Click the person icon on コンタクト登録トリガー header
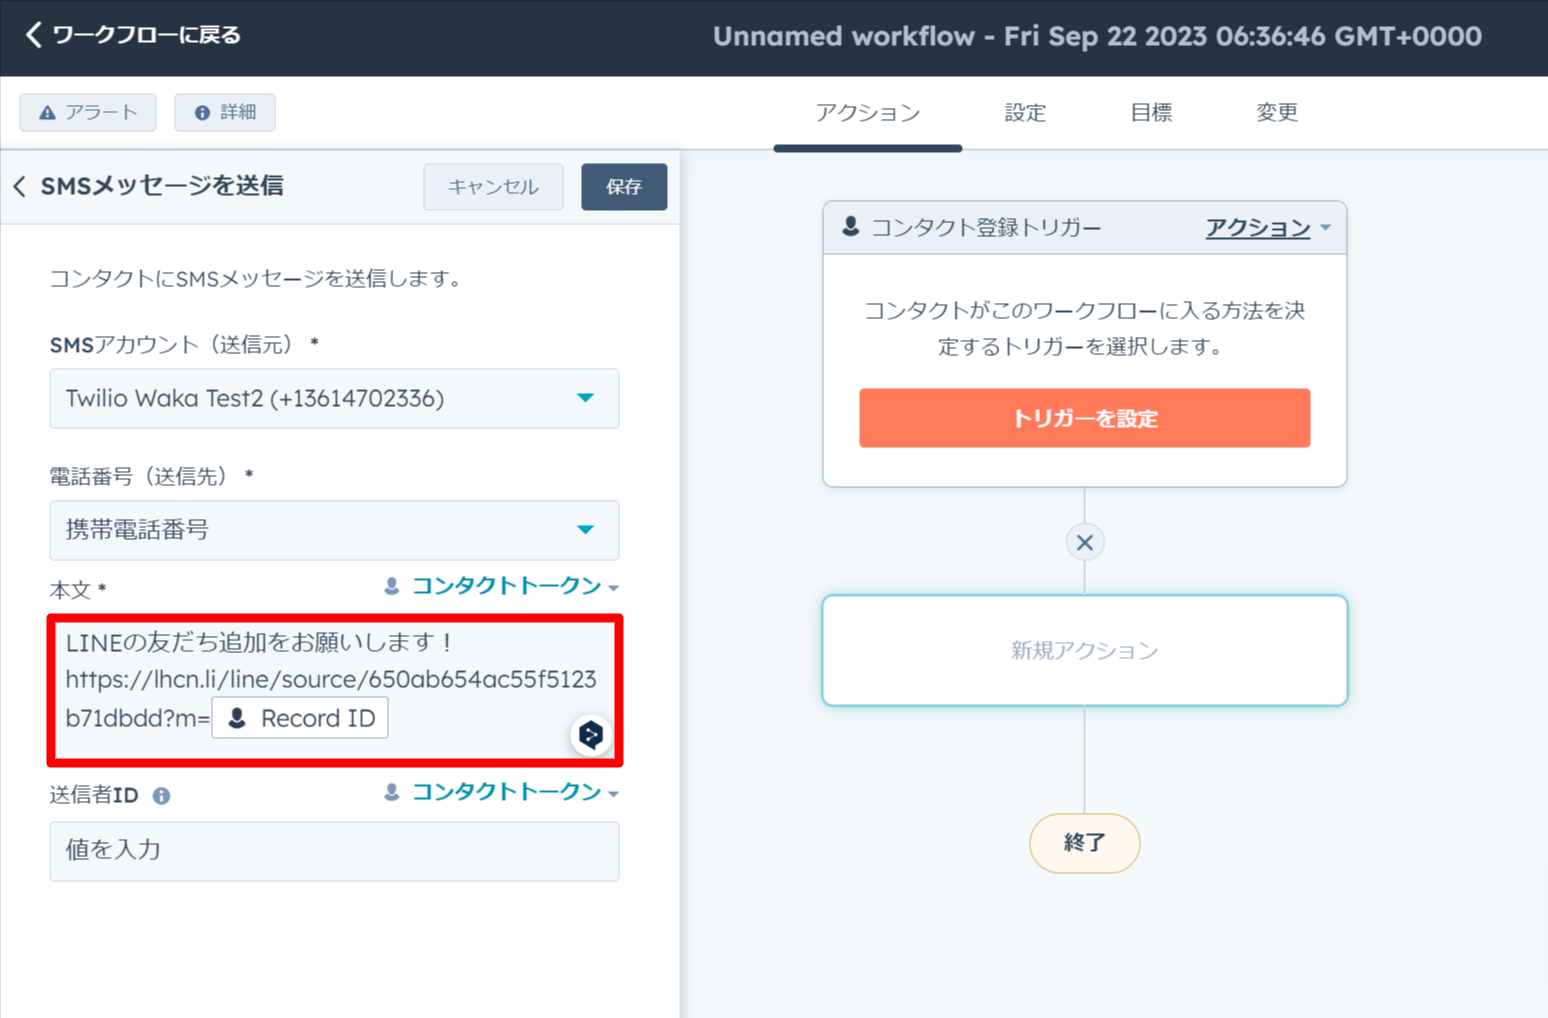1548x1018 pixels. pyautogui.click(x=850, y=227)
